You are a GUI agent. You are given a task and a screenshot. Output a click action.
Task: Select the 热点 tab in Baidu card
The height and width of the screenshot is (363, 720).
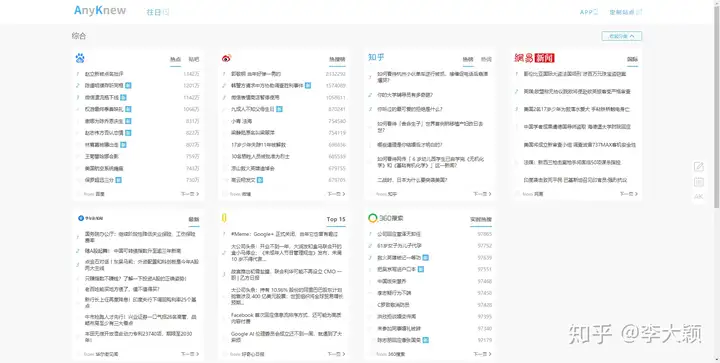(175, 60)
